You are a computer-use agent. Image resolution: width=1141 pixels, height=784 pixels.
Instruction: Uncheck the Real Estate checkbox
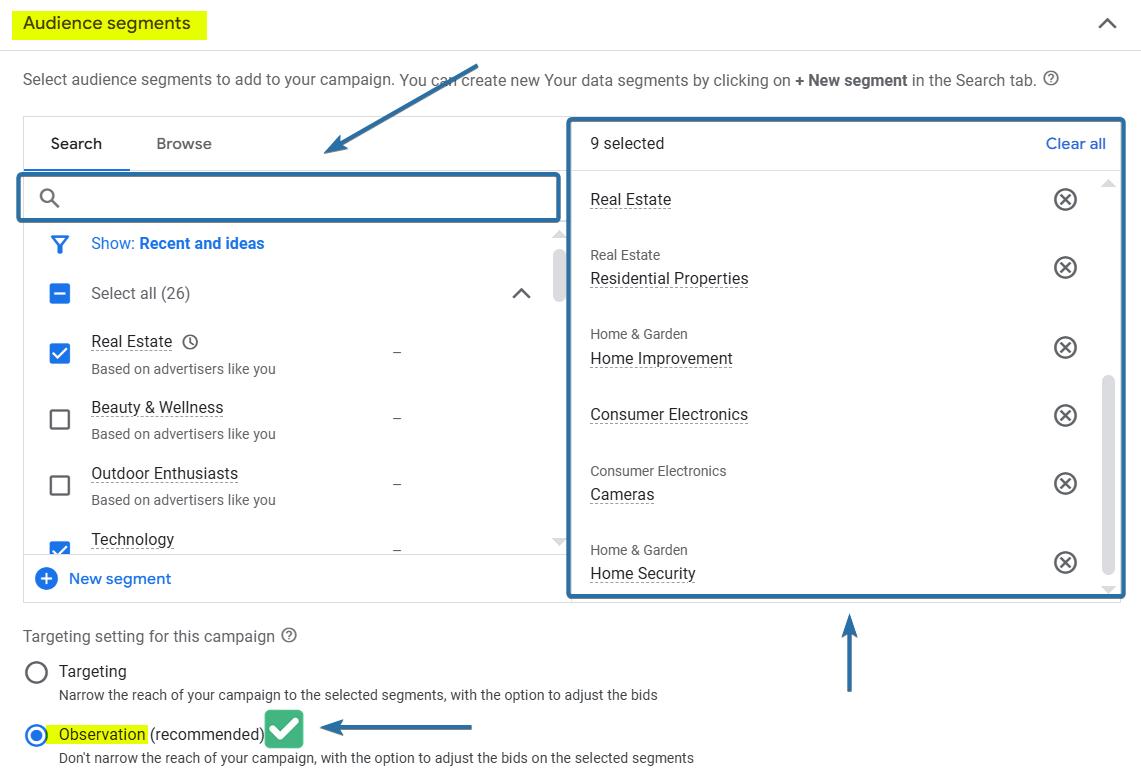(x=60, y=353)
